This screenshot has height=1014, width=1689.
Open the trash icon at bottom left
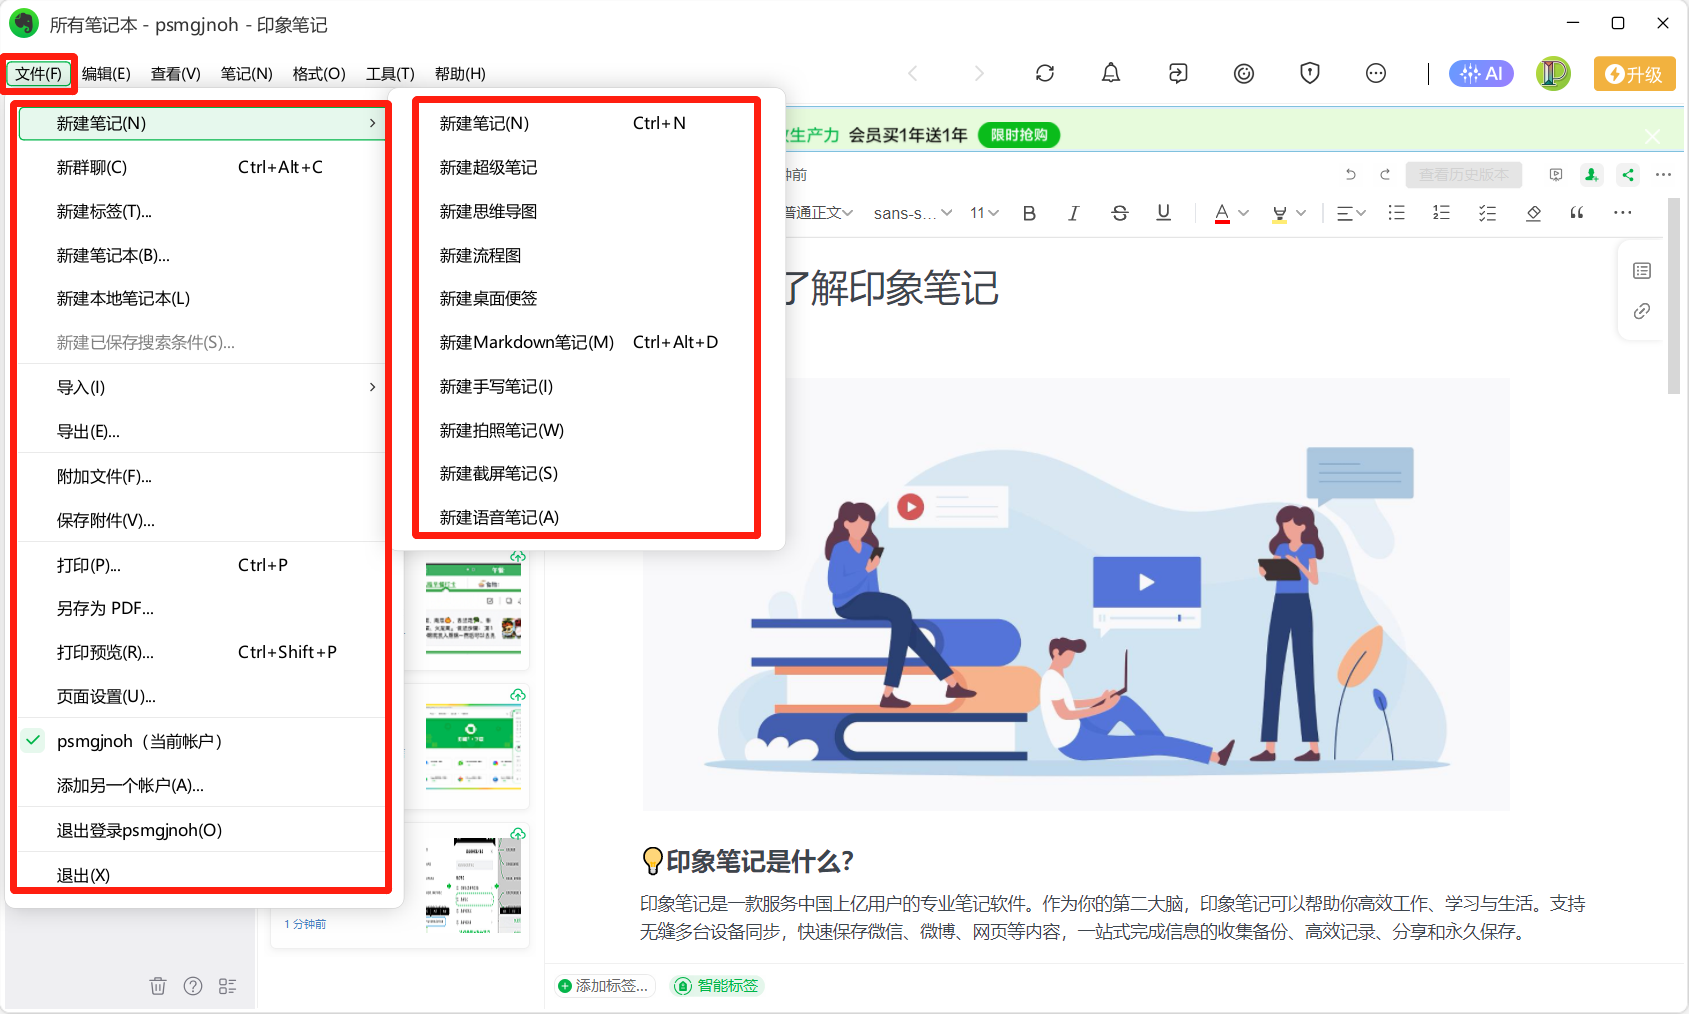(x=158, y=986)
